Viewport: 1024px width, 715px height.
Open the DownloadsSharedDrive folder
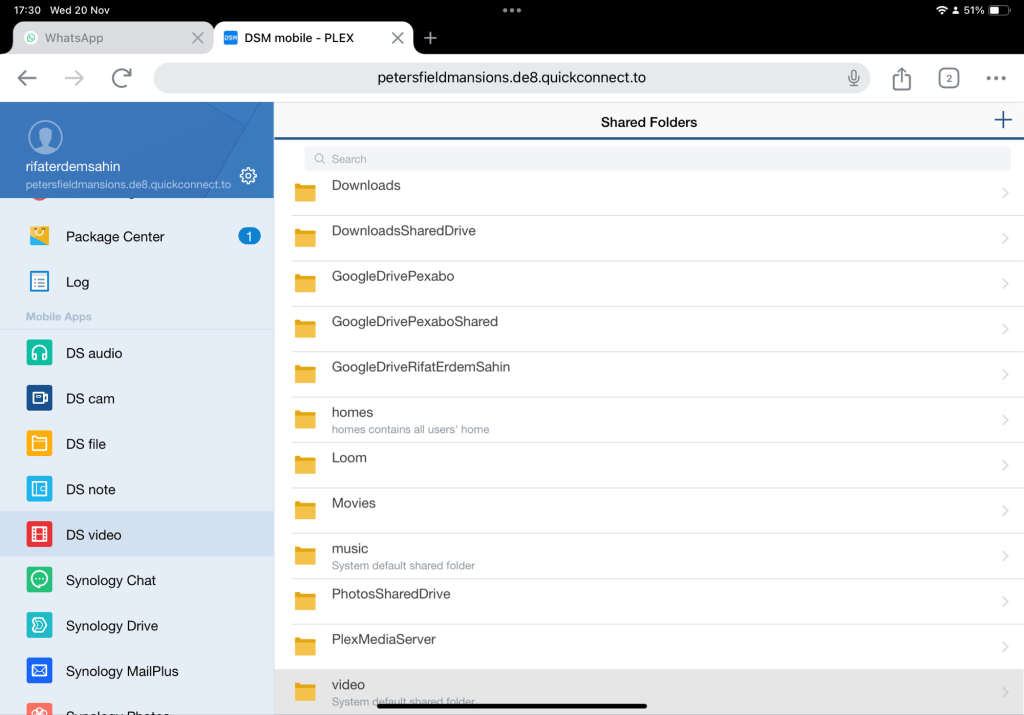click(x=649, y=238)
